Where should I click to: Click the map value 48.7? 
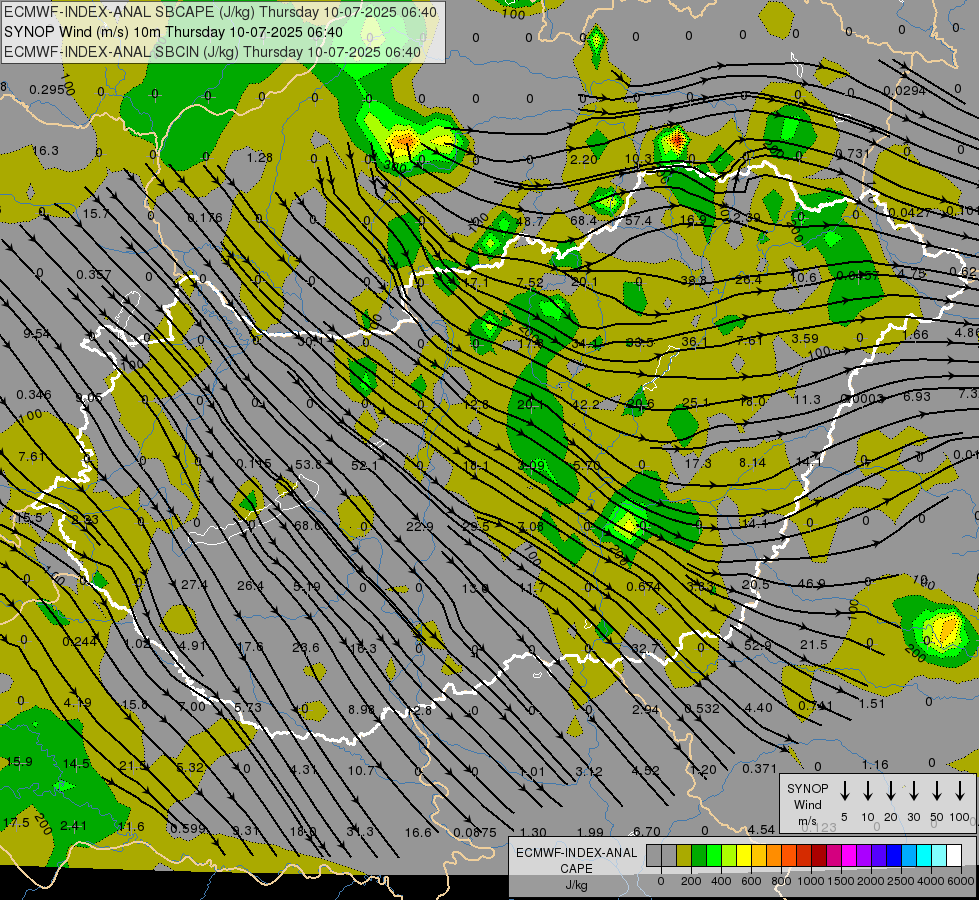530,221
